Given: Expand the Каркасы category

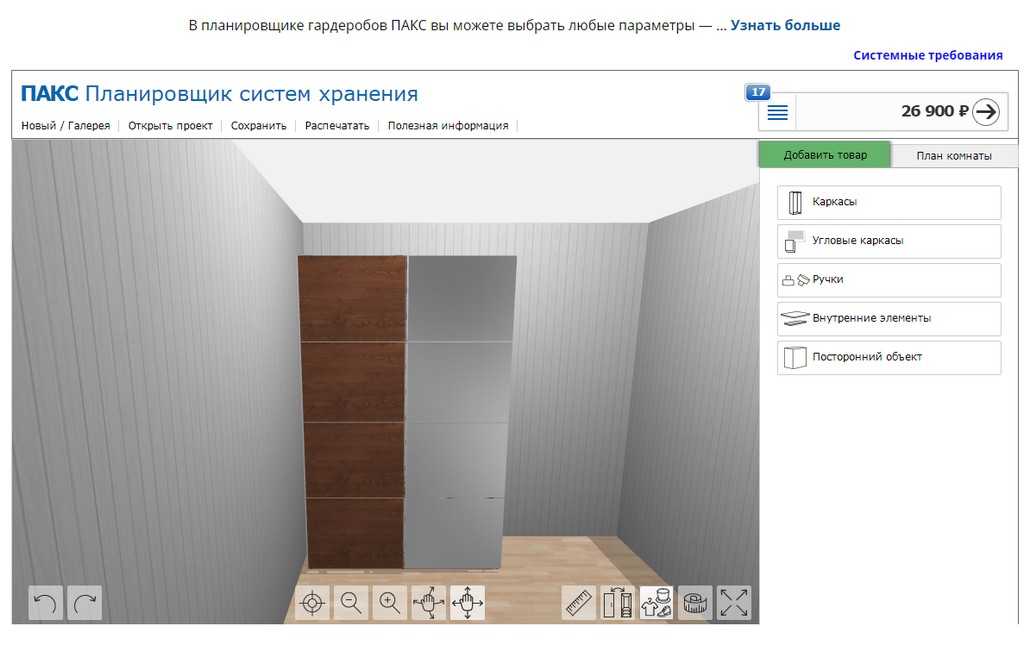Looking at the screenshot, I should click(x=888, y=202).
